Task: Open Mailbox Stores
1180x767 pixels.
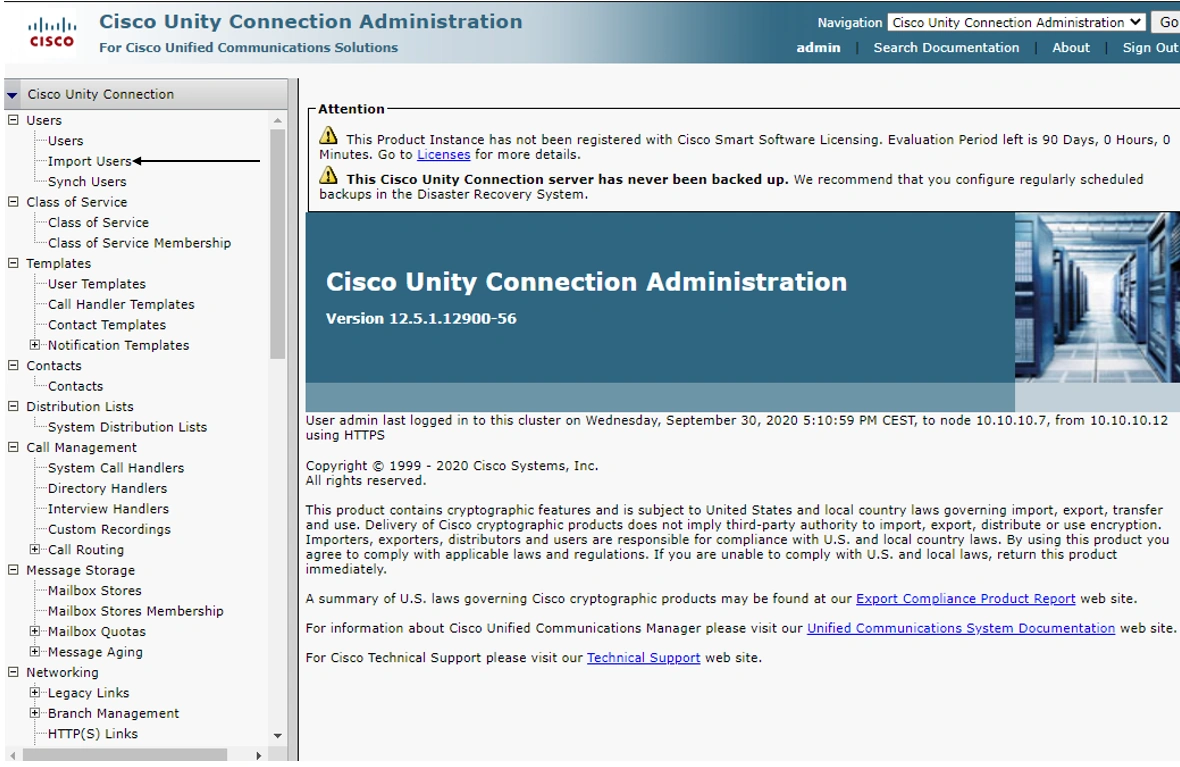Action: coord(95,590)
